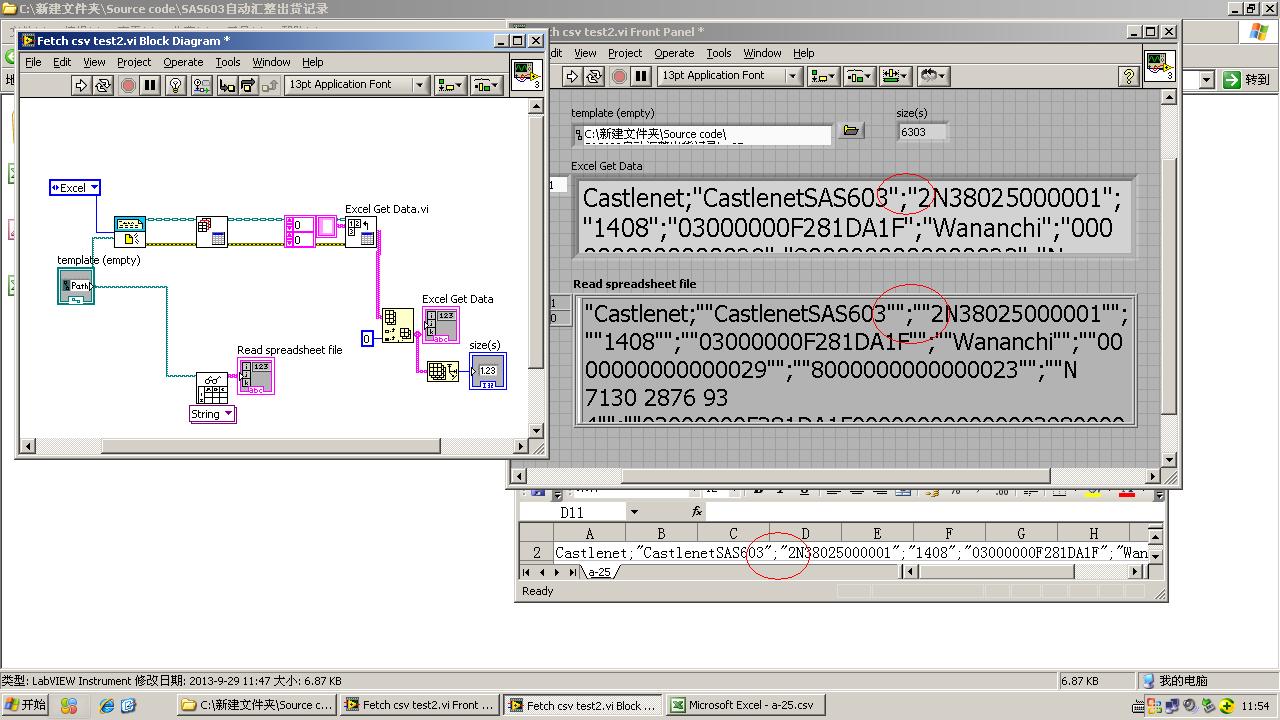Screen dimensions: 1280x720
Task: Click the Context Help question mark button
Action: click(1128, 76)
